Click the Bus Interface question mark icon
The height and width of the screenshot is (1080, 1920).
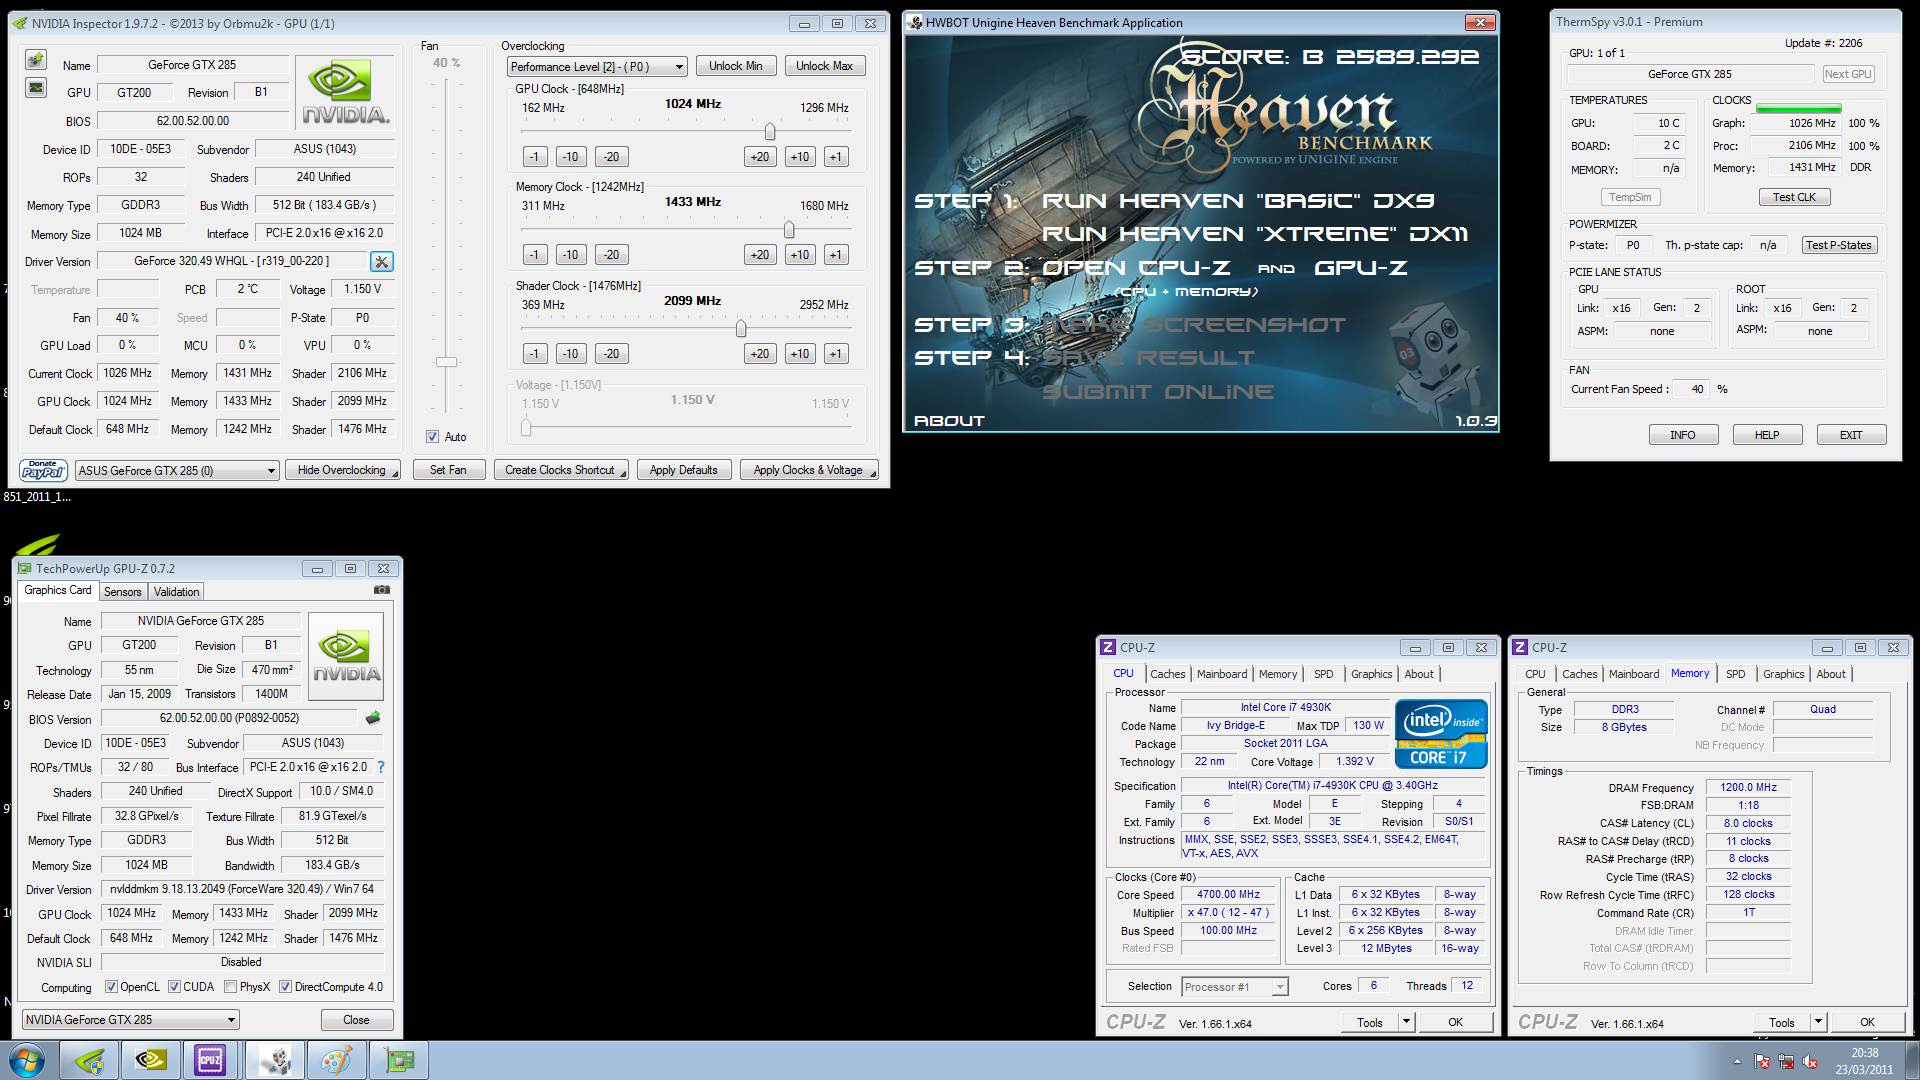pos(380,767)
